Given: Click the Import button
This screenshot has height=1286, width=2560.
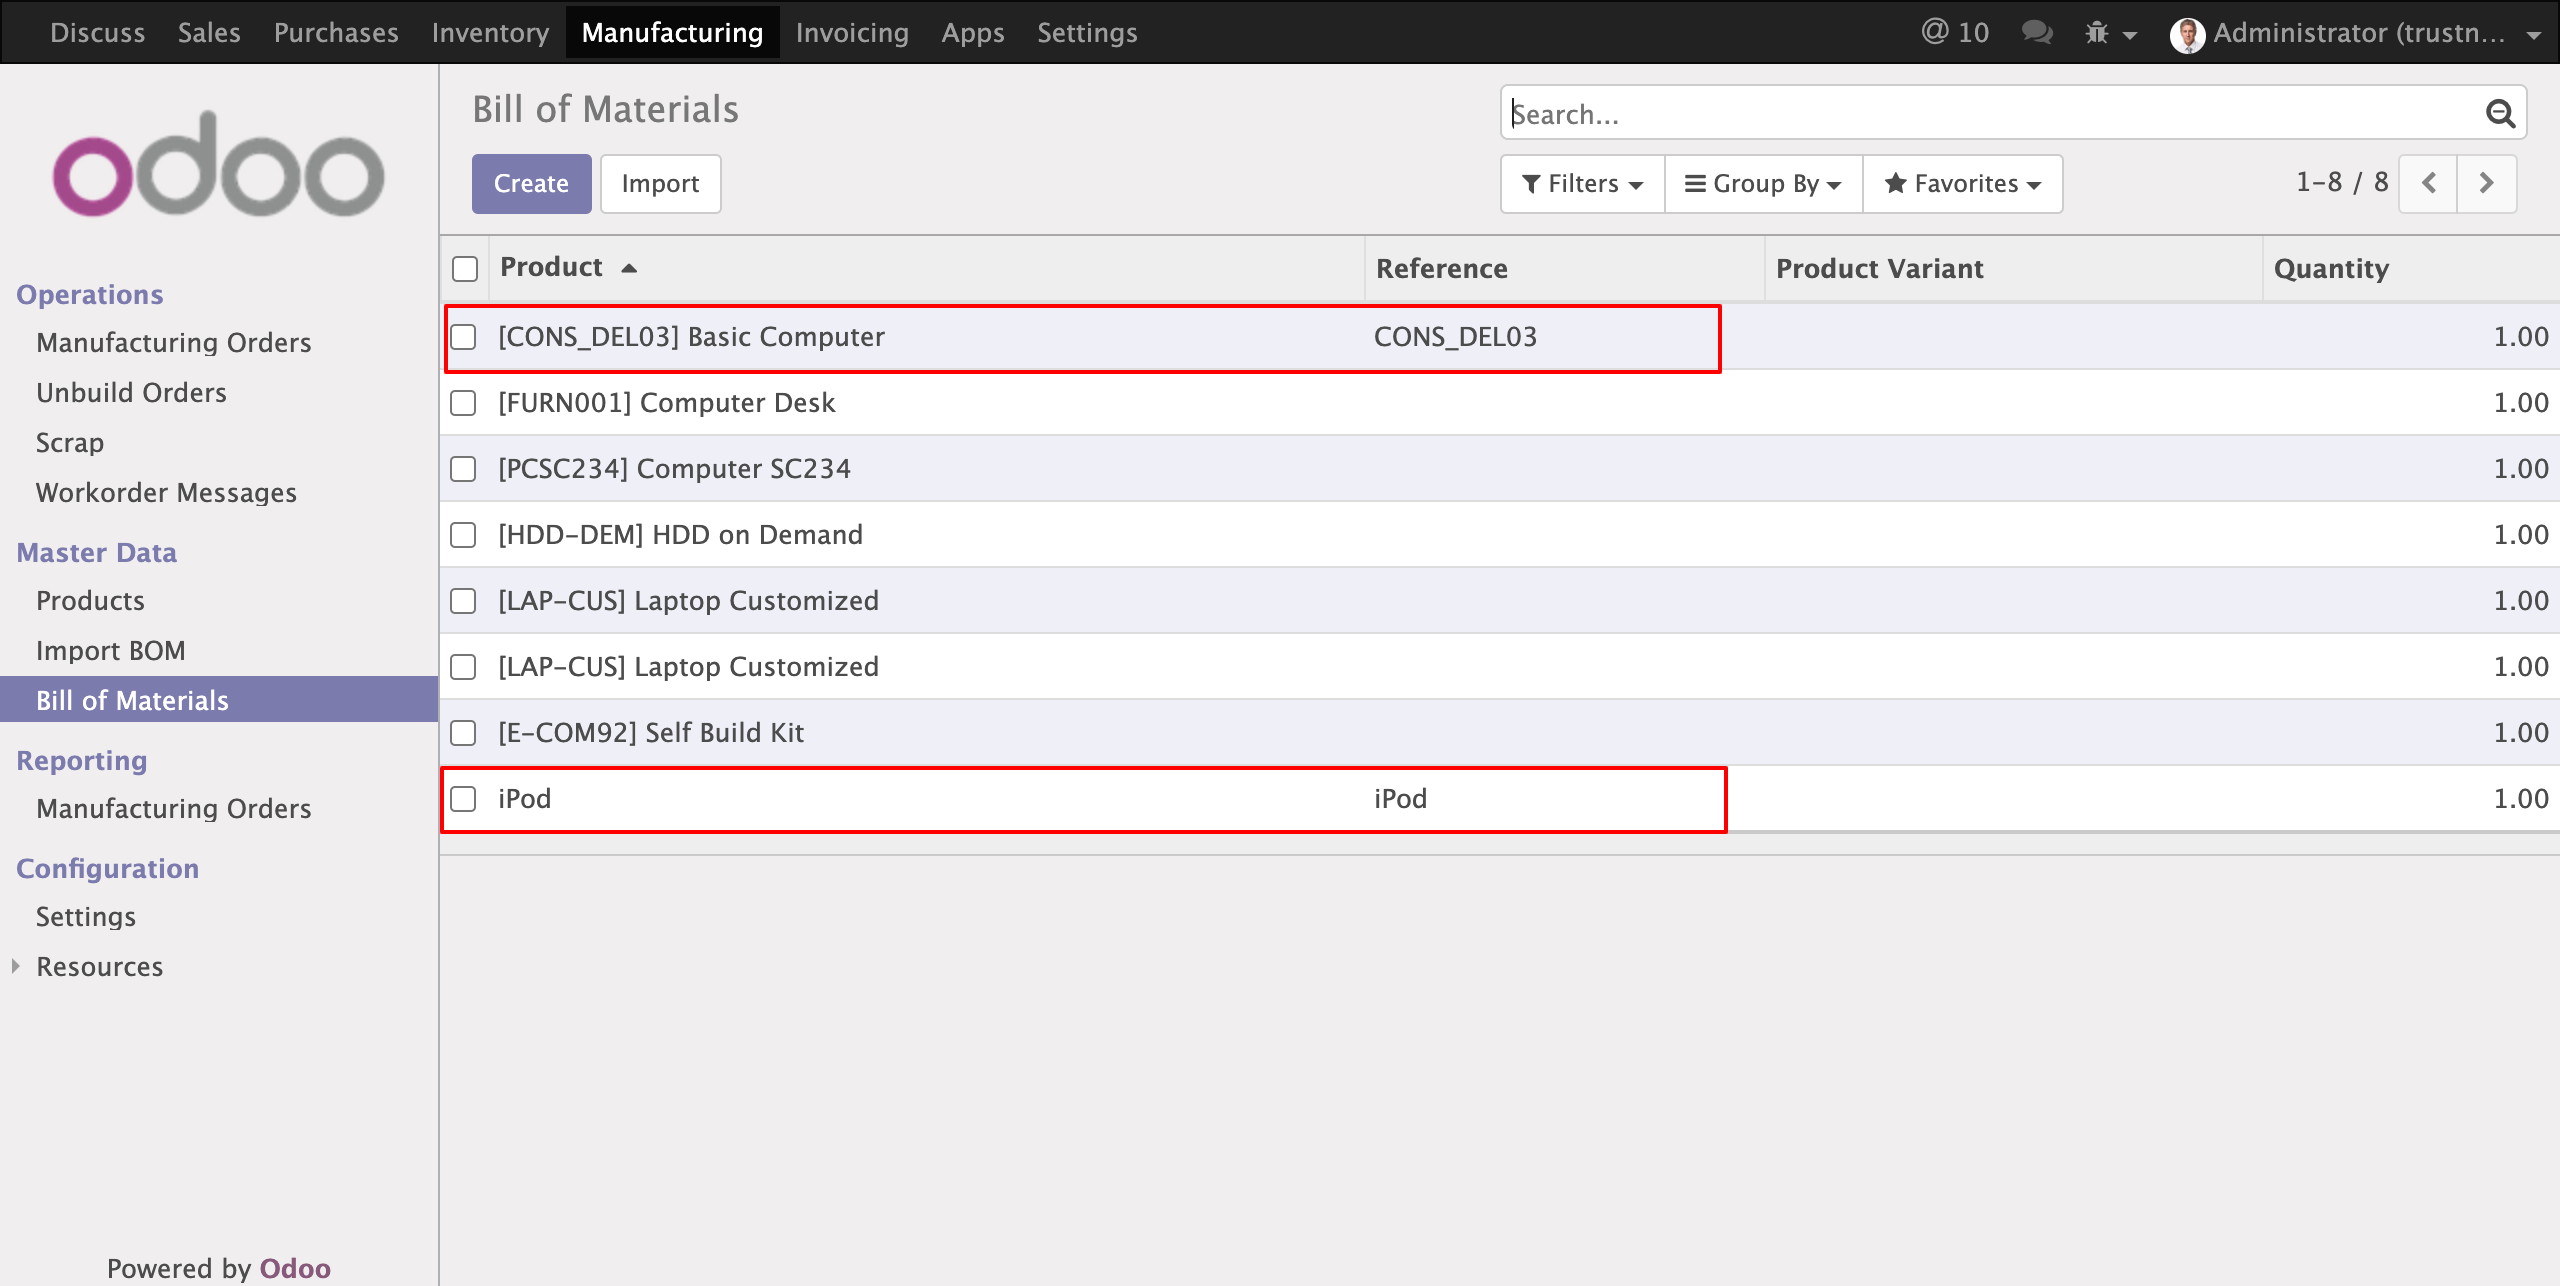Looking at the screenshot, I should (x=660, y=184).
